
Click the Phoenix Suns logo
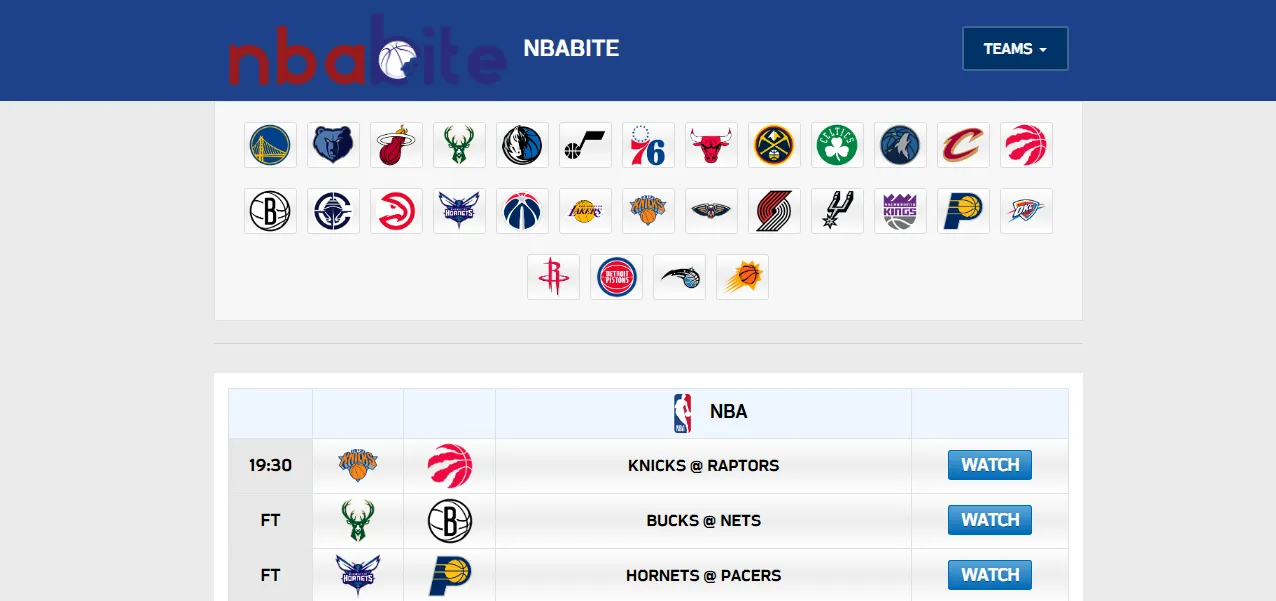(742, 277)
